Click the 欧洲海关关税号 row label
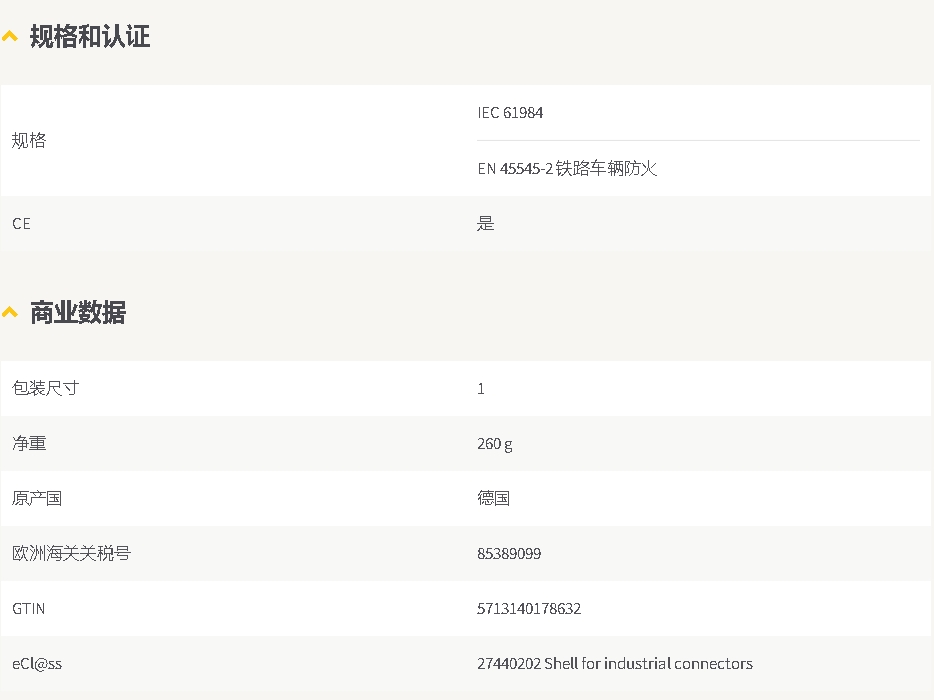The image size is (934, 700). point(71,553)
